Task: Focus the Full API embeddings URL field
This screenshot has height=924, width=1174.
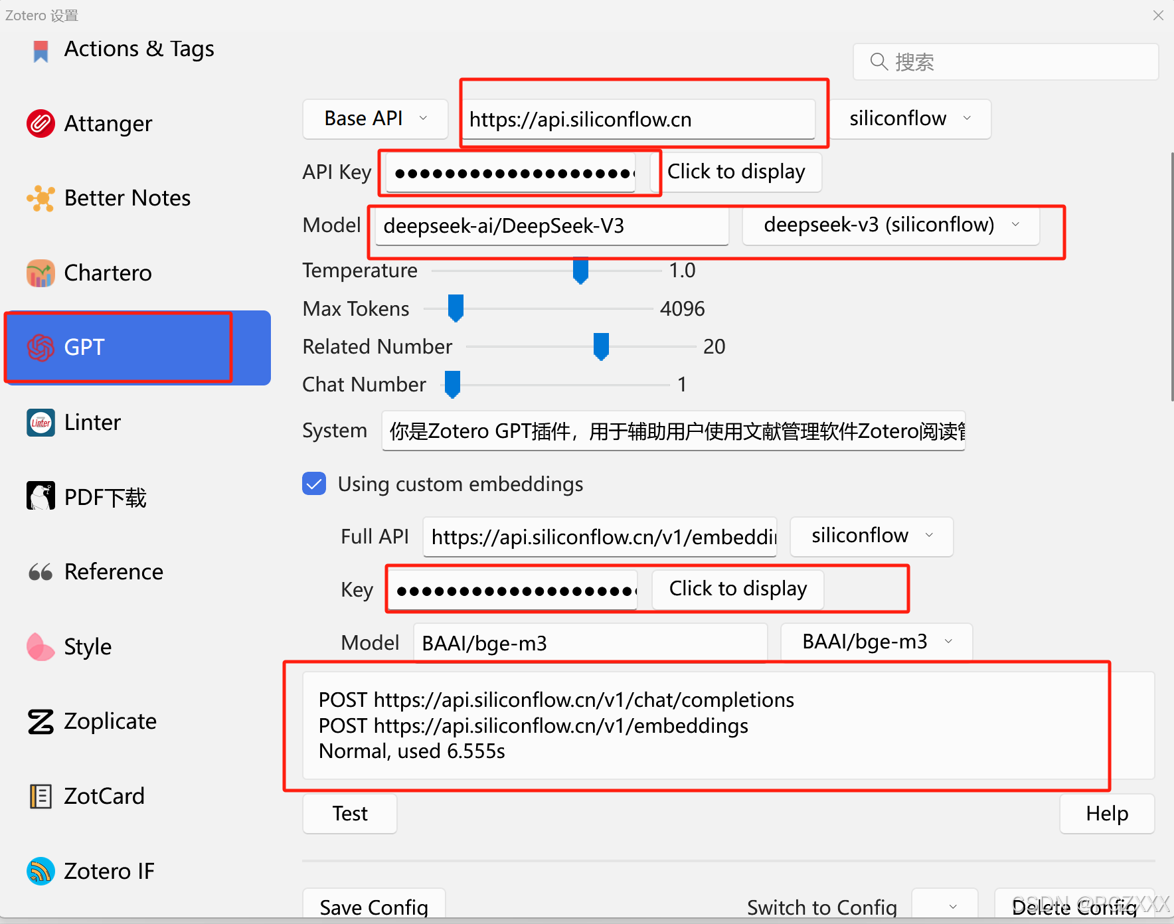Action: (x=600, y=538)
